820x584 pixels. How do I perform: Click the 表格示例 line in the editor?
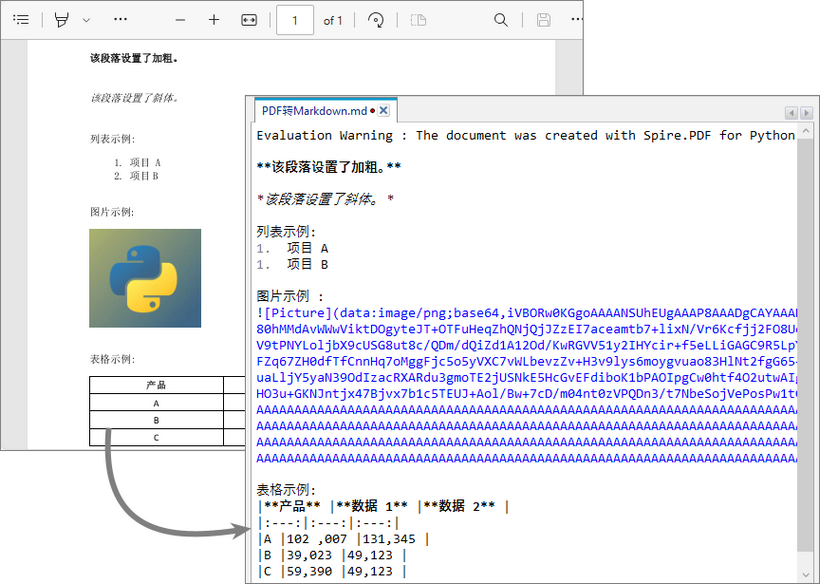tap(286, 490)
